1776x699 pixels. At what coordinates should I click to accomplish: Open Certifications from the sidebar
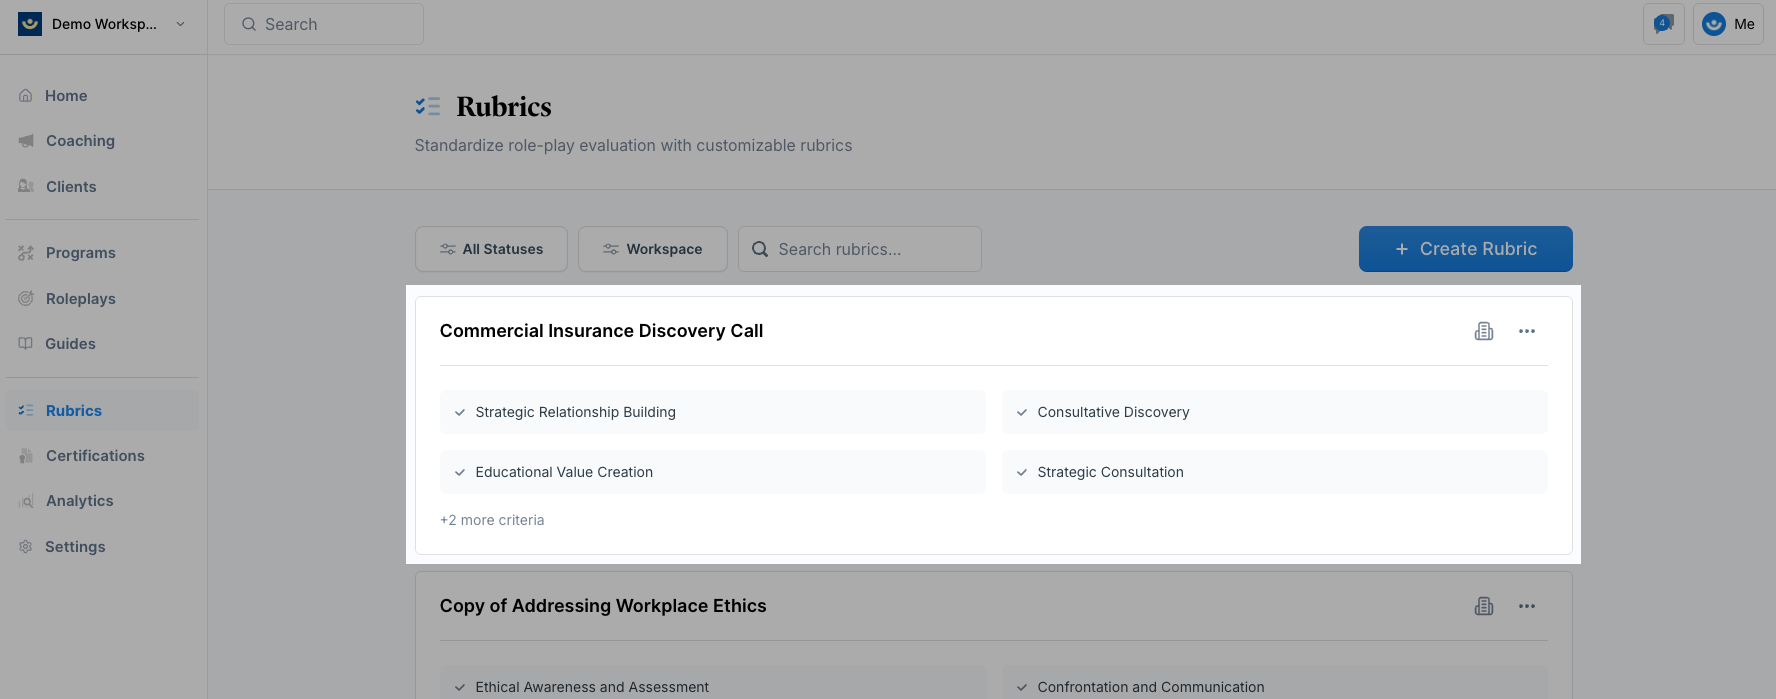(x=95, y=456)
